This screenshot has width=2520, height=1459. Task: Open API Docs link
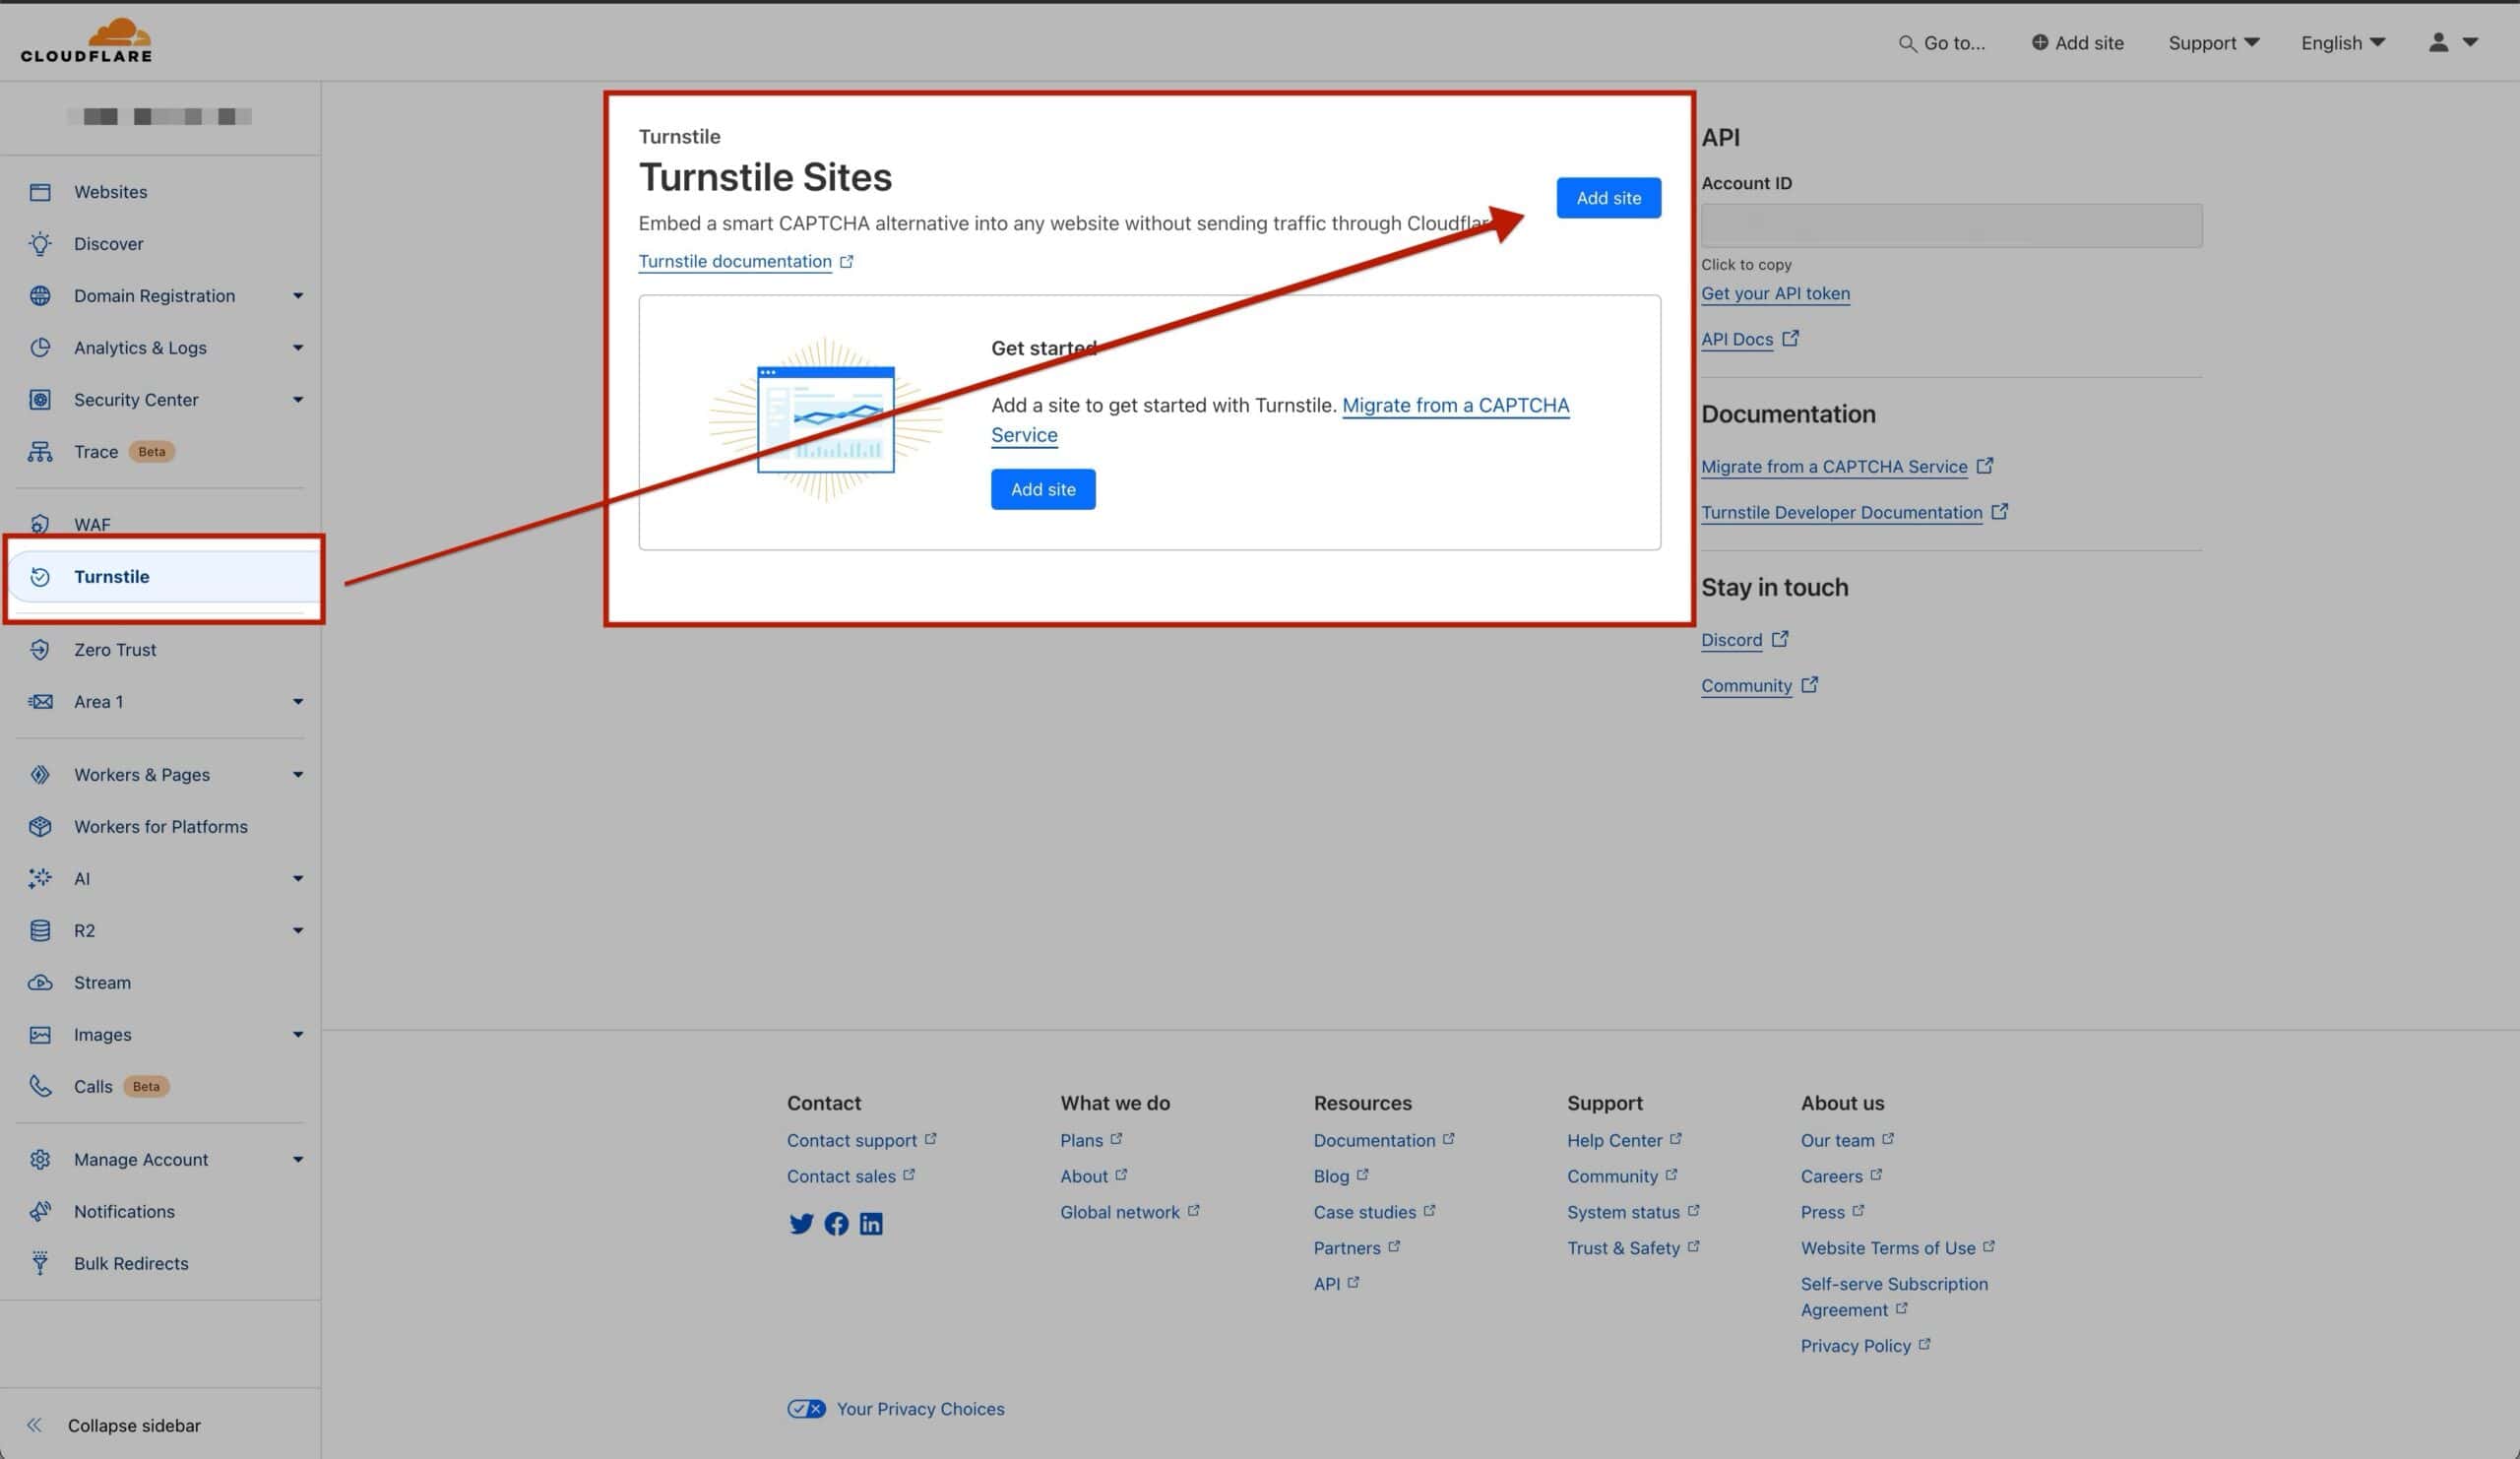coord(1750,339)
